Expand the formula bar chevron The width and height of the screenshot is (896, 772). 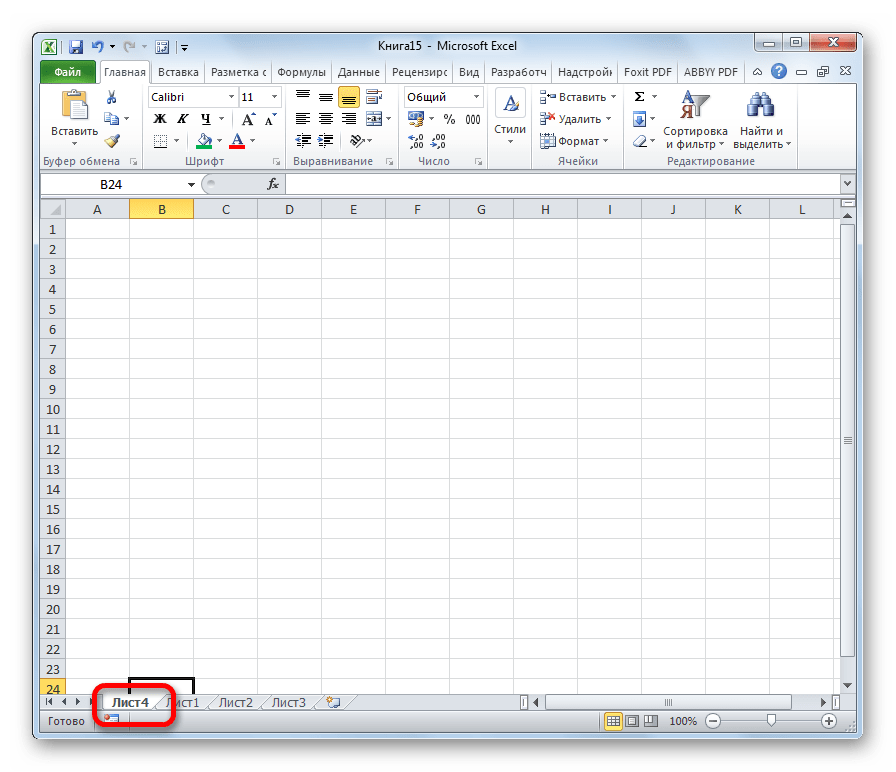pyautogui.click(x=847, y=184)
